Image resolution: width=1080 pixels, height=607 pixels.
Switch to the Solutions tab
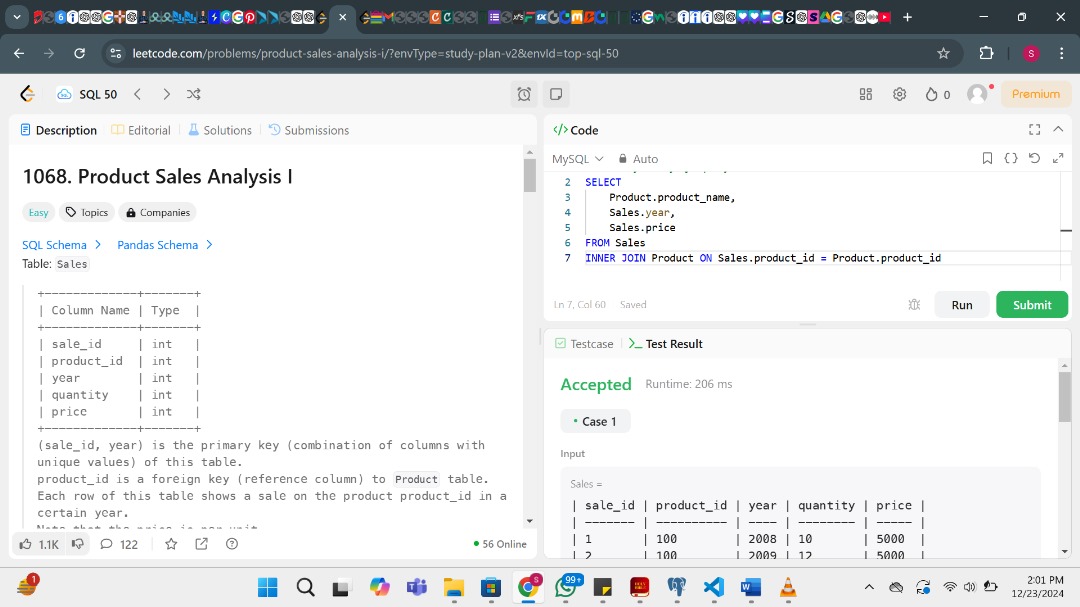220,130
